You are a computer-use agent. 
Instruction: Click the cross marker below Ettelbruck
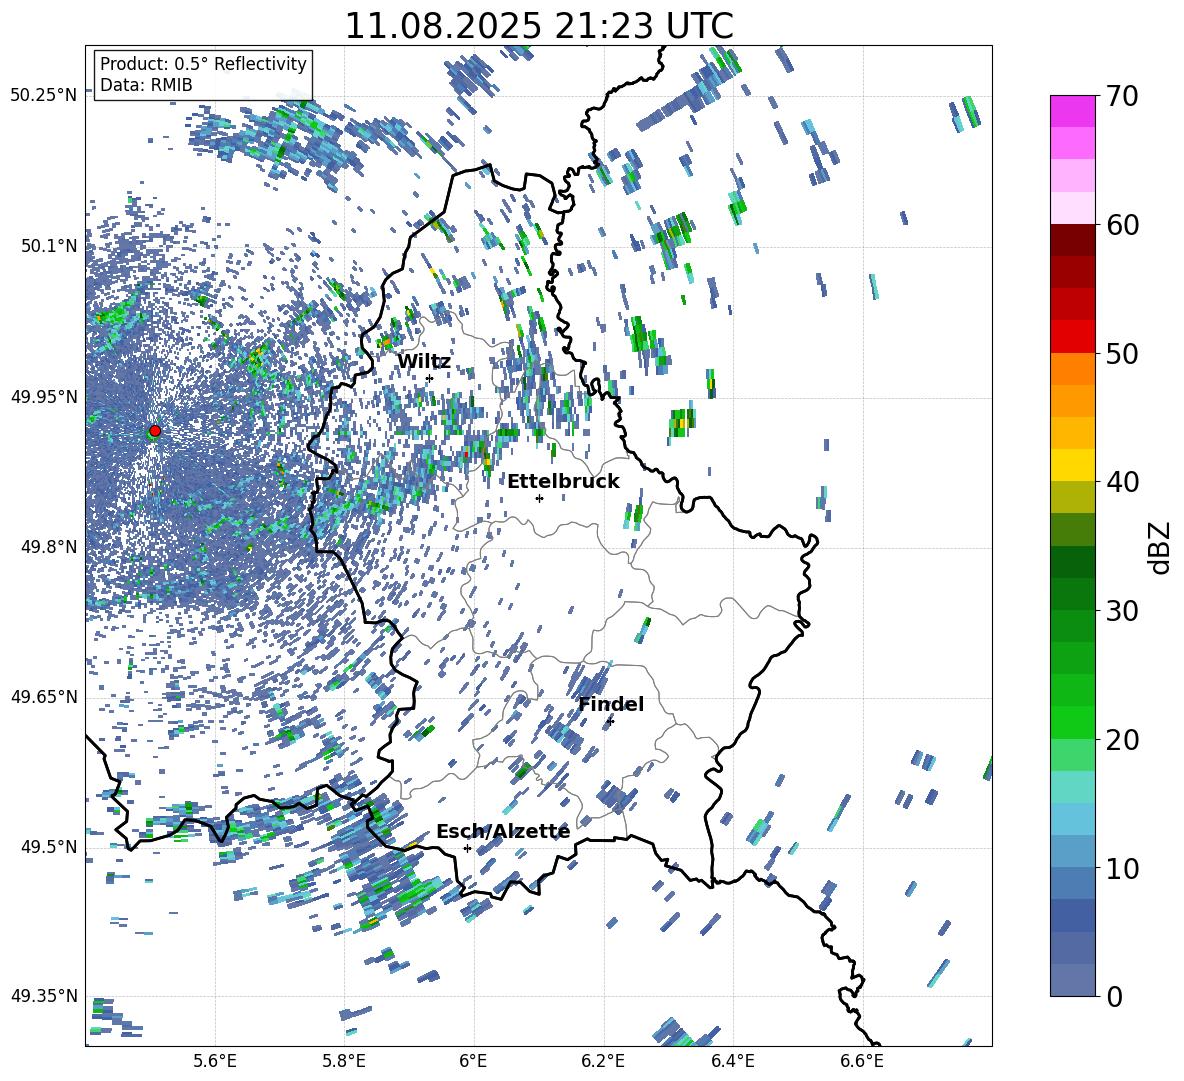(539, 498)
